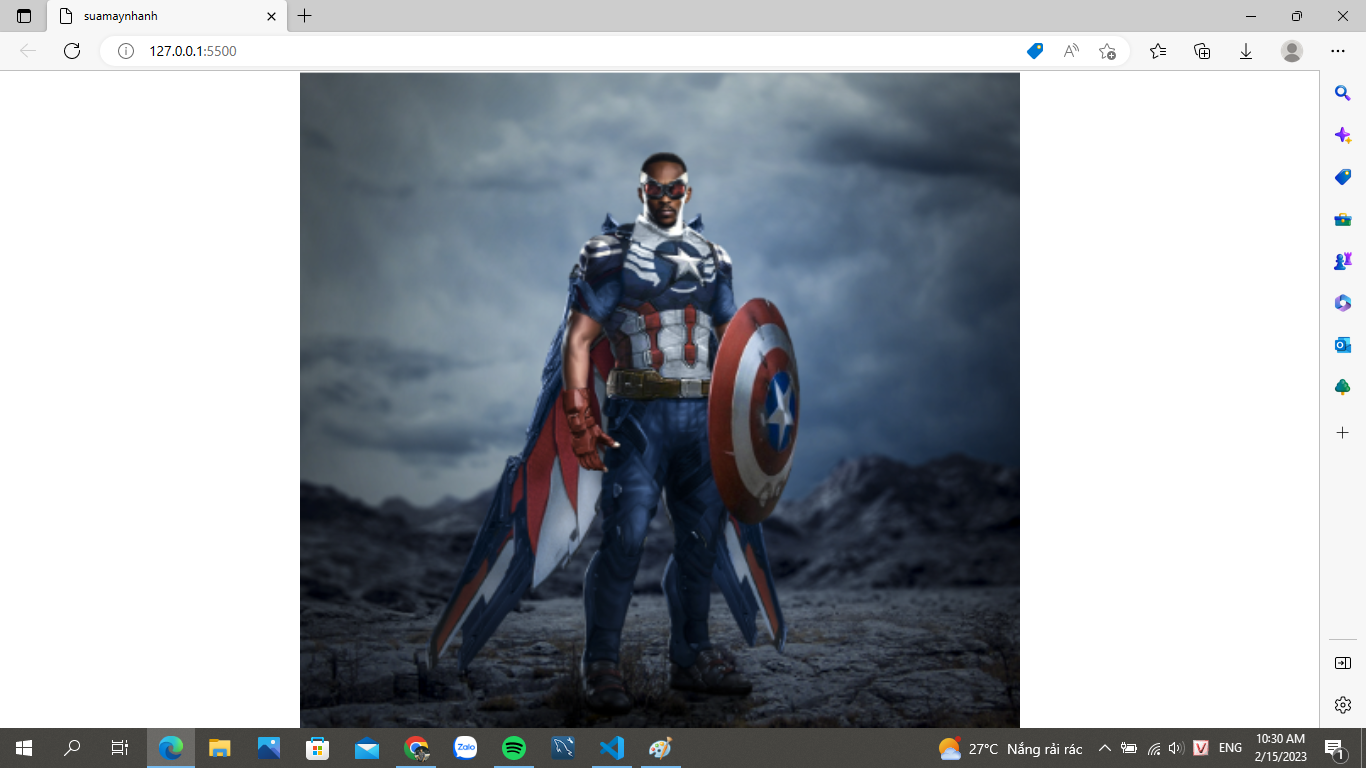1366x768 pixels.
Task: Start Read aloud for this page
Action: (x=1071, y=51)
